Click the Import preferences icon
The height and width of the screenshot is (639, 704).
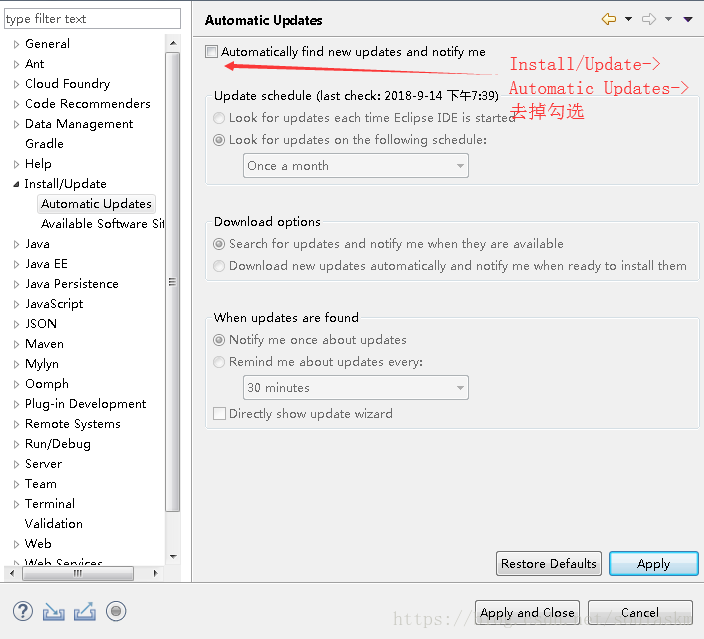click(x=53, y=612)
